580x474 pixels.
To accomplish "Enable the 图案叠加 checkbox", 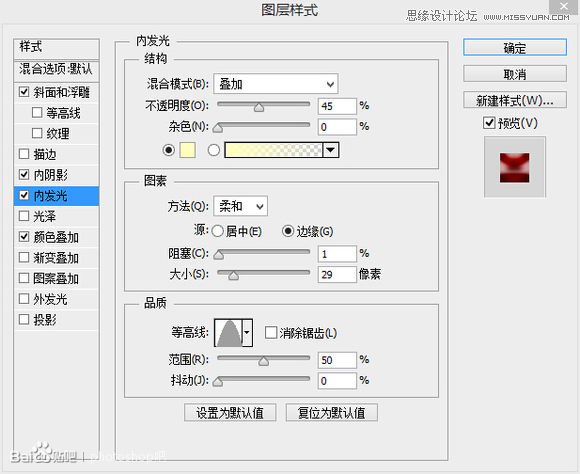I will coord(24,278).
